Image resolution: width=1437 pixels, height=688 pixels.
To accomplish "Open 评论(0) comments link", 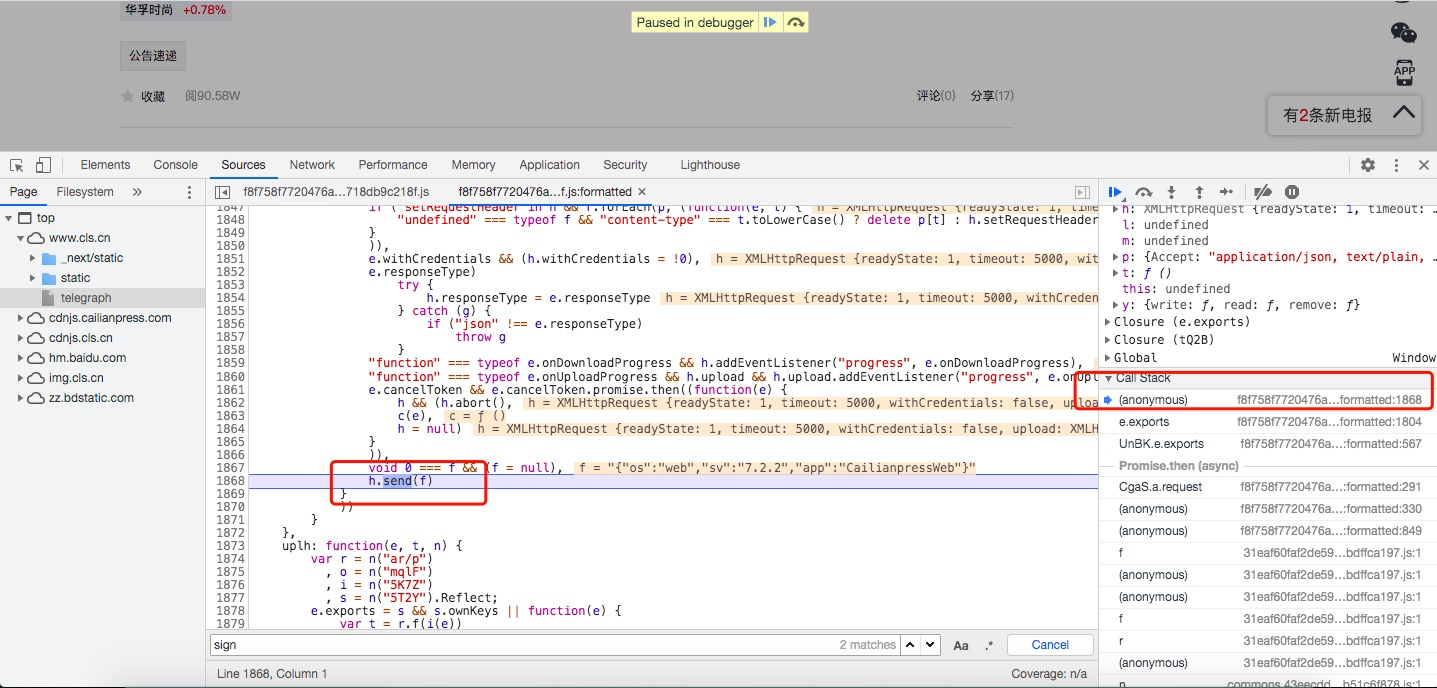I will click(936, 96).
